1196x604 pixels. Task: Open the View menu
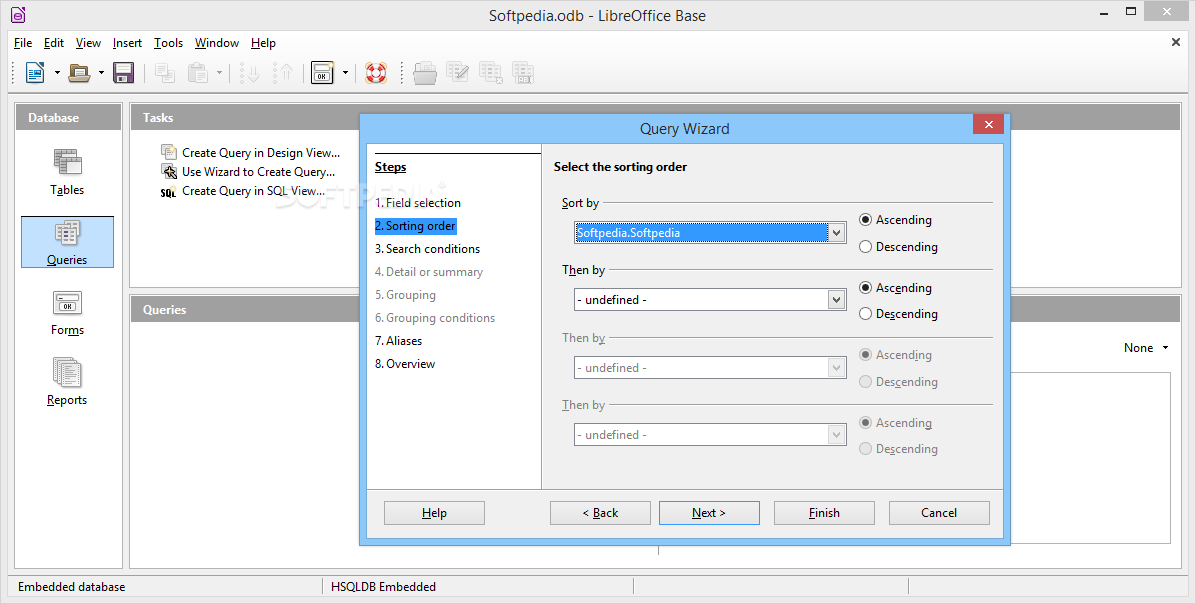click(x=88, y=43)
